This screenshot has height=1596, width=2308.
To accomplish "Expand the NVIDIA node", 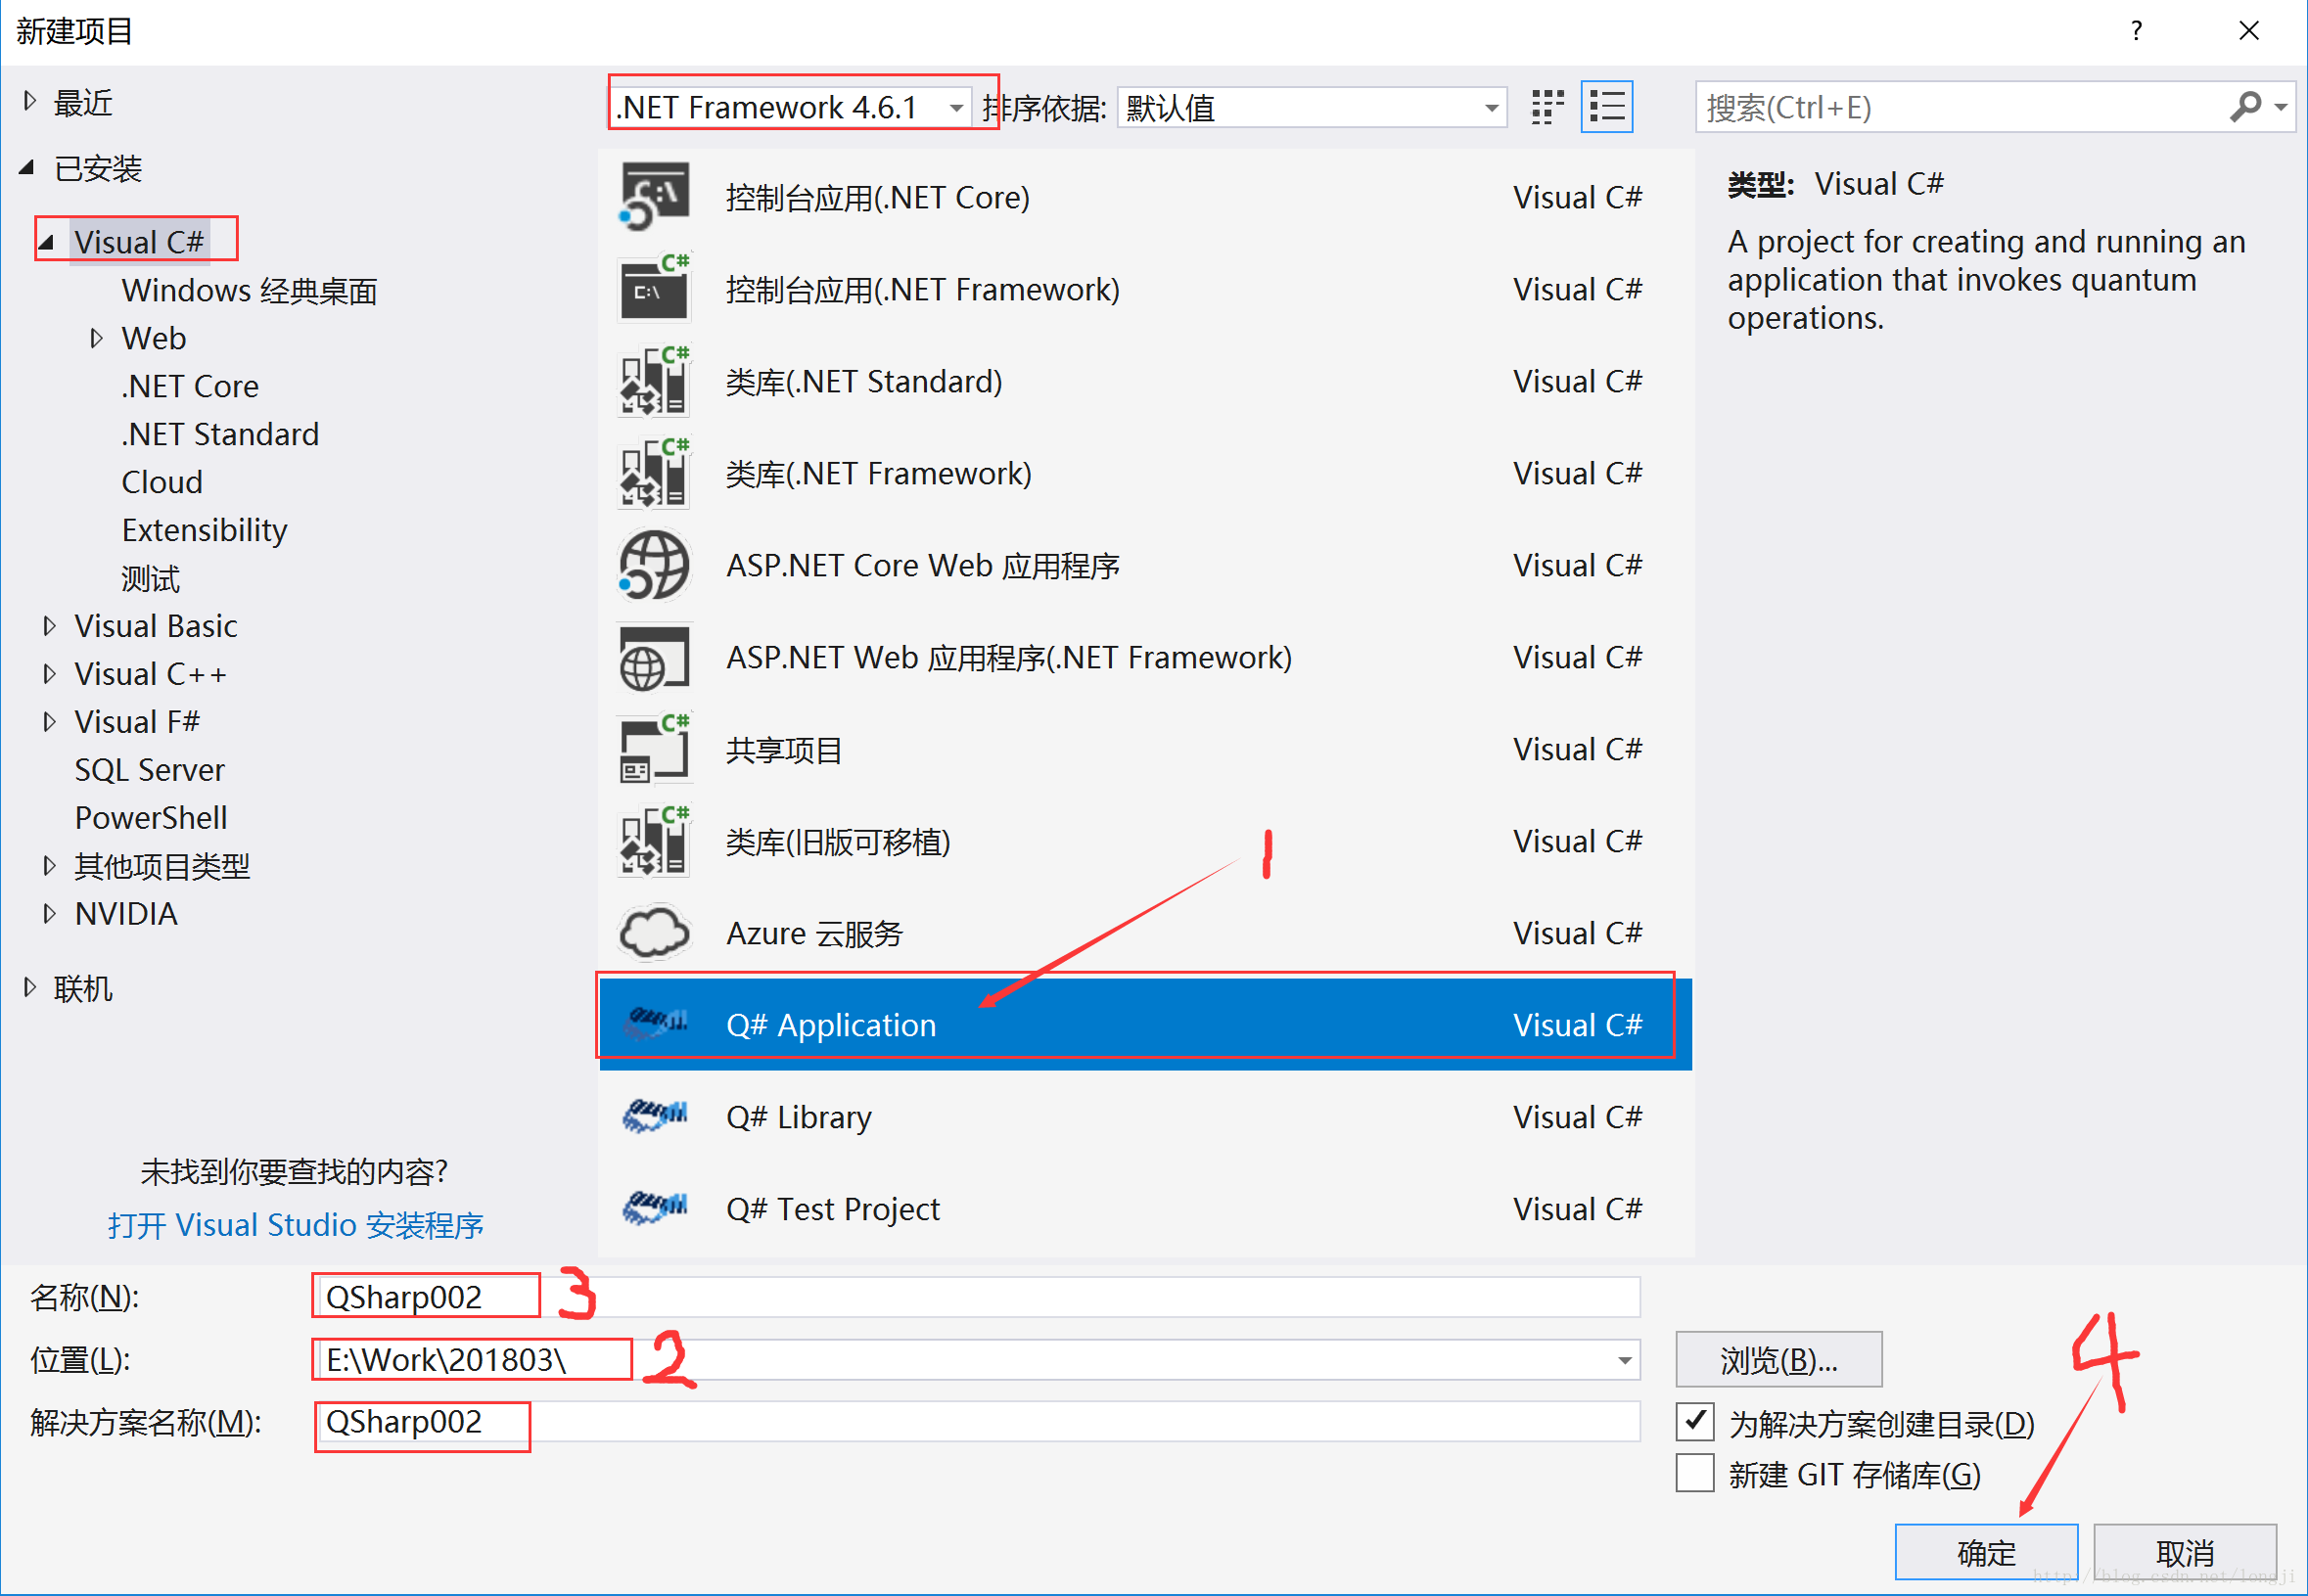I will (x=49, y=914).
